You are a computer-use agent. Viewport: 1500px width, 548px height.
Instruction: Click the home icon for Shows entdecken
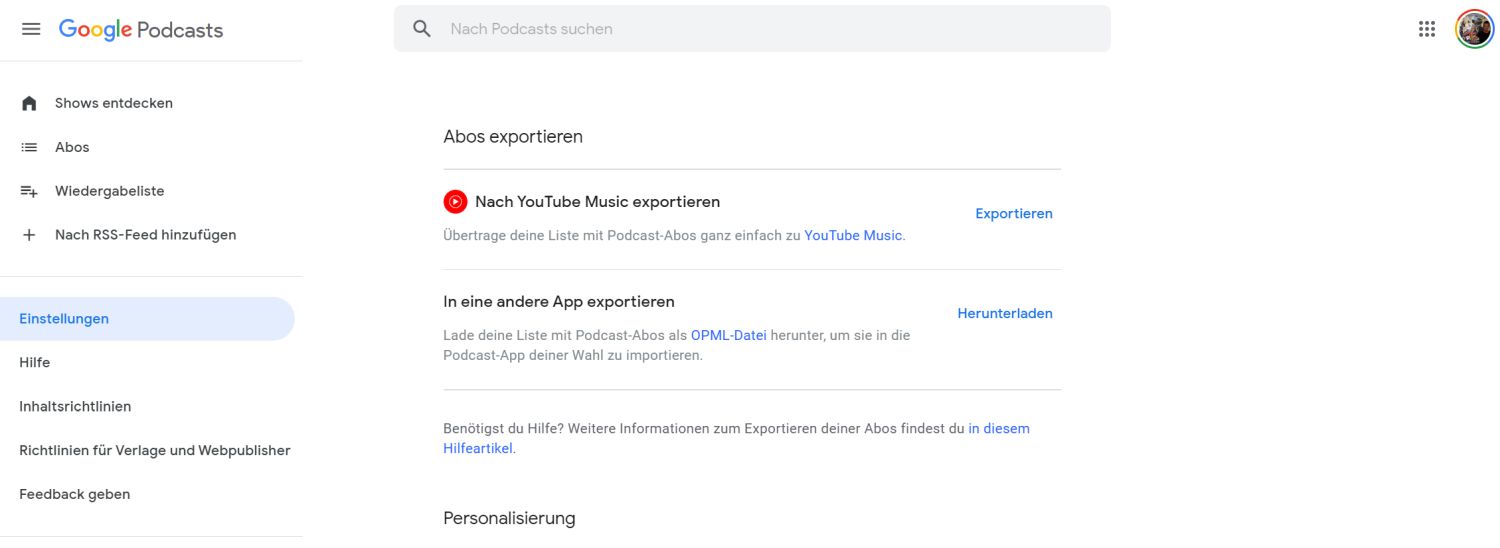[29, 103]
